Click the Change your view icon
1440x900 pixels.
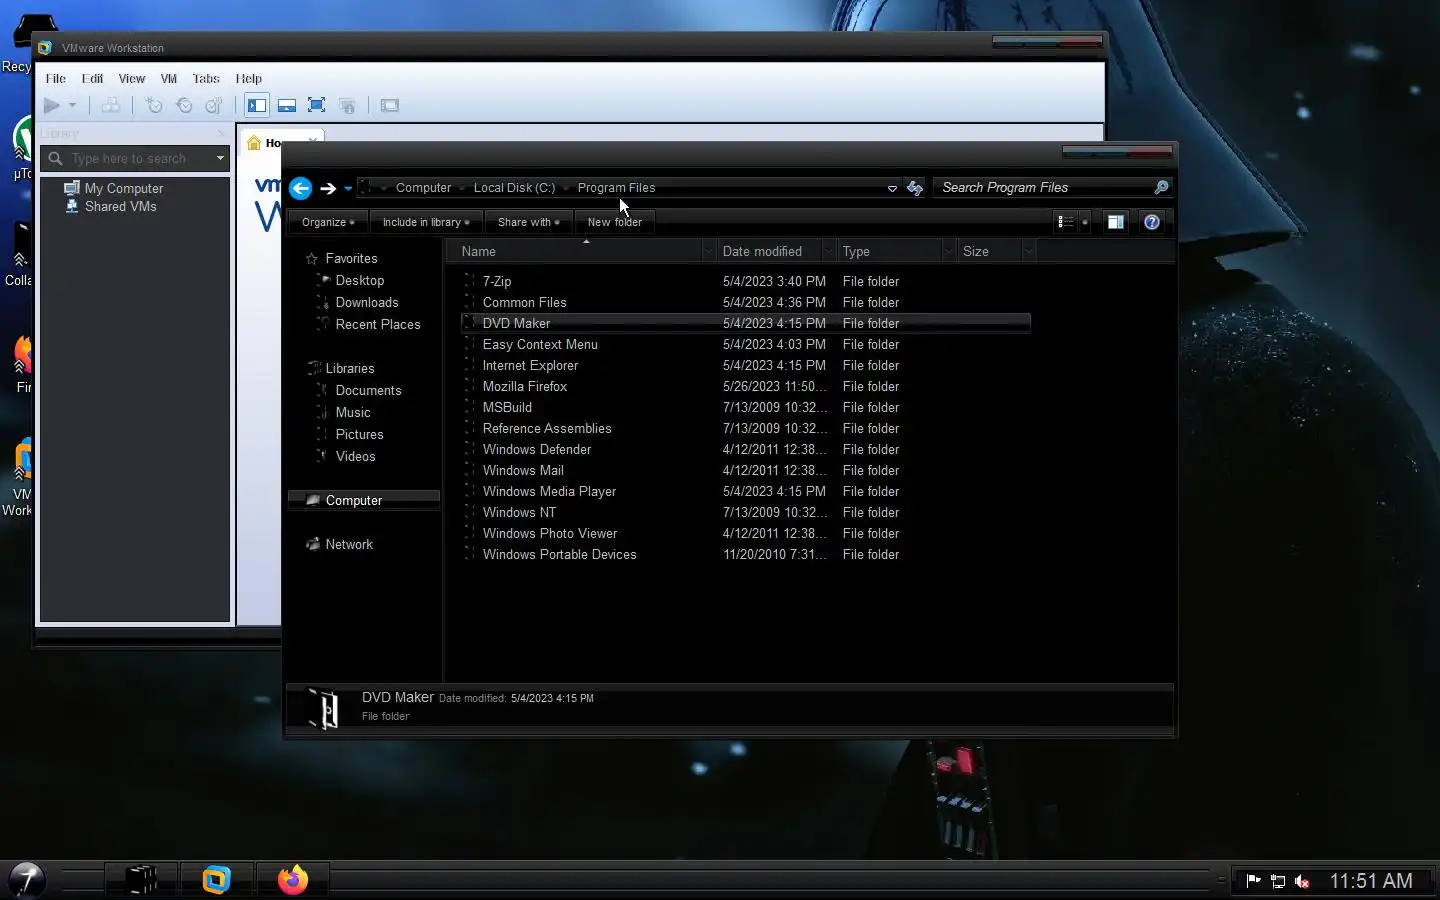tap(1066, 222)
